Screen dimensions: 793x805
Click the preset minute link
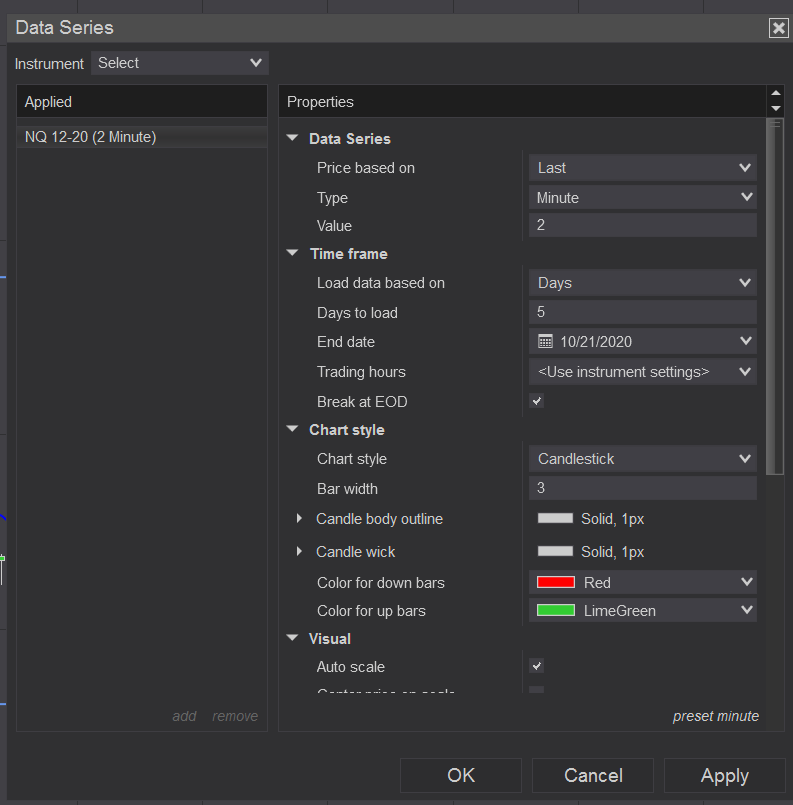[x=715, y=716]
